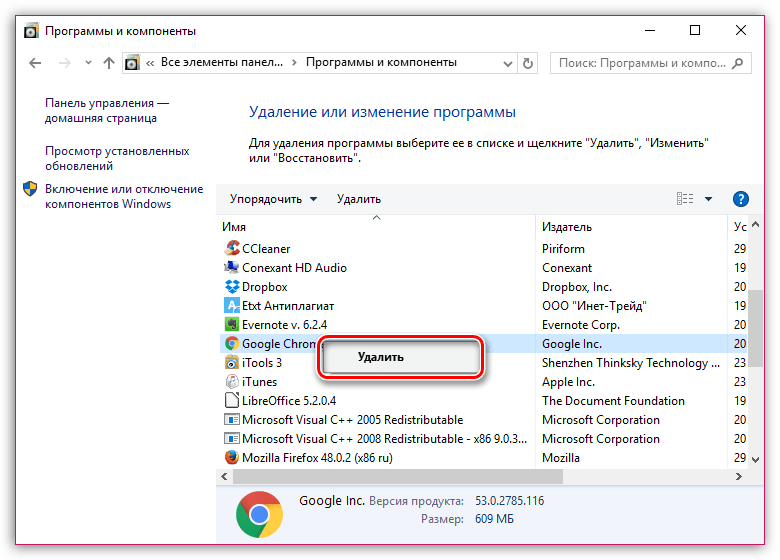Image resolution: width=780 pixels, height=560 pixels.
Task: Open the Упорядочить dropdown menu
Action: (x=273, y=199)
